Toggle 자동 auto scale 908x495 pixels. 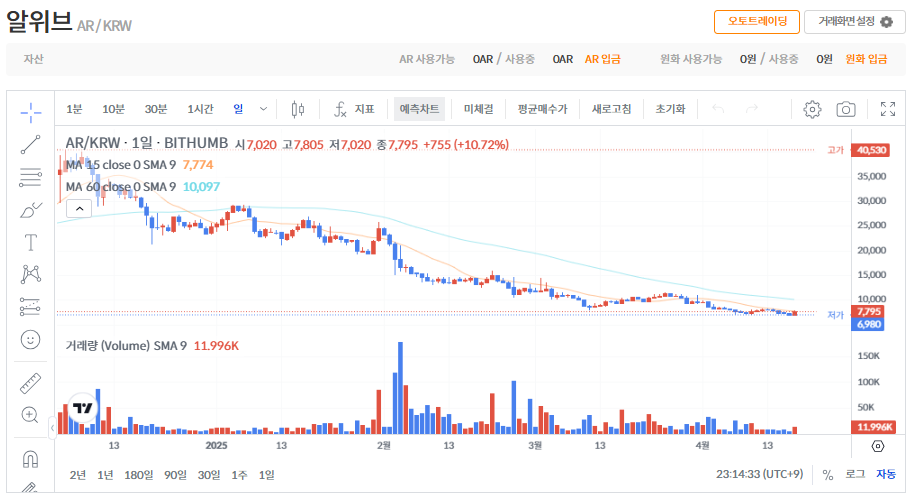click(x=886, y=474)
